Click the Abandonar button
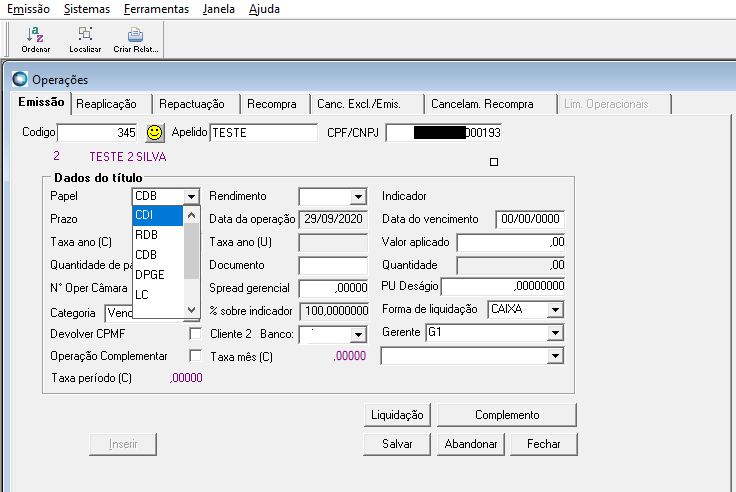The image size is (736, 492). coord(471,444)
